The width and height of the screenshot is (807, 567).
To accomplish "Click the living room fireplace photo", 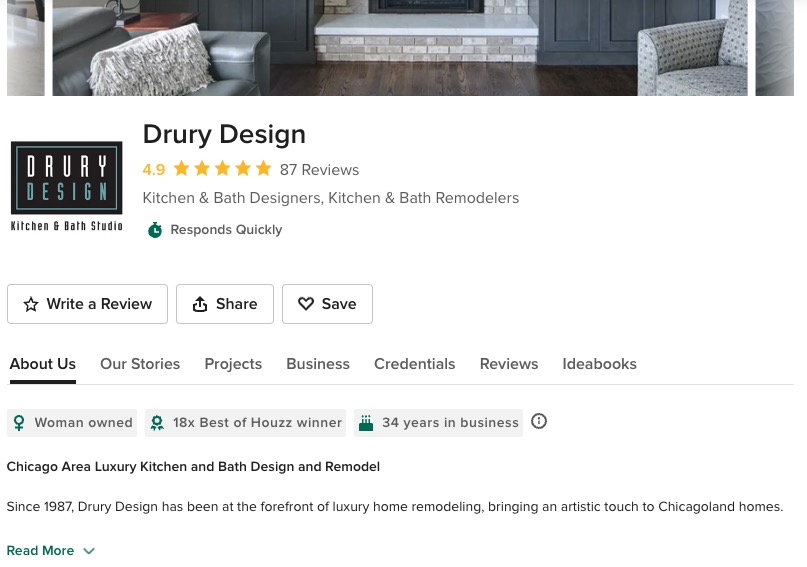I will tap(400, 47).
